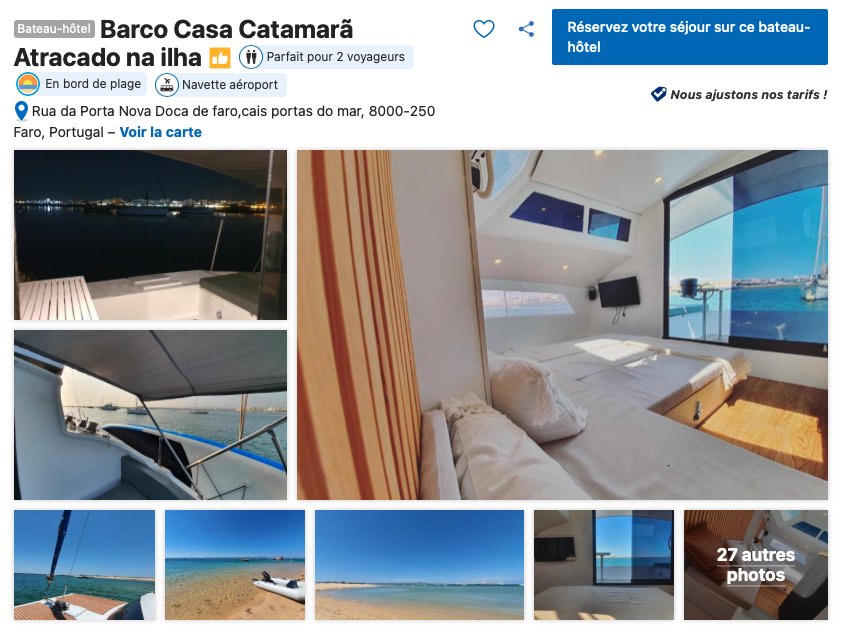The width and height of the screenshot is (844, 635).
Task: Click the share icon
Action: 526,29
